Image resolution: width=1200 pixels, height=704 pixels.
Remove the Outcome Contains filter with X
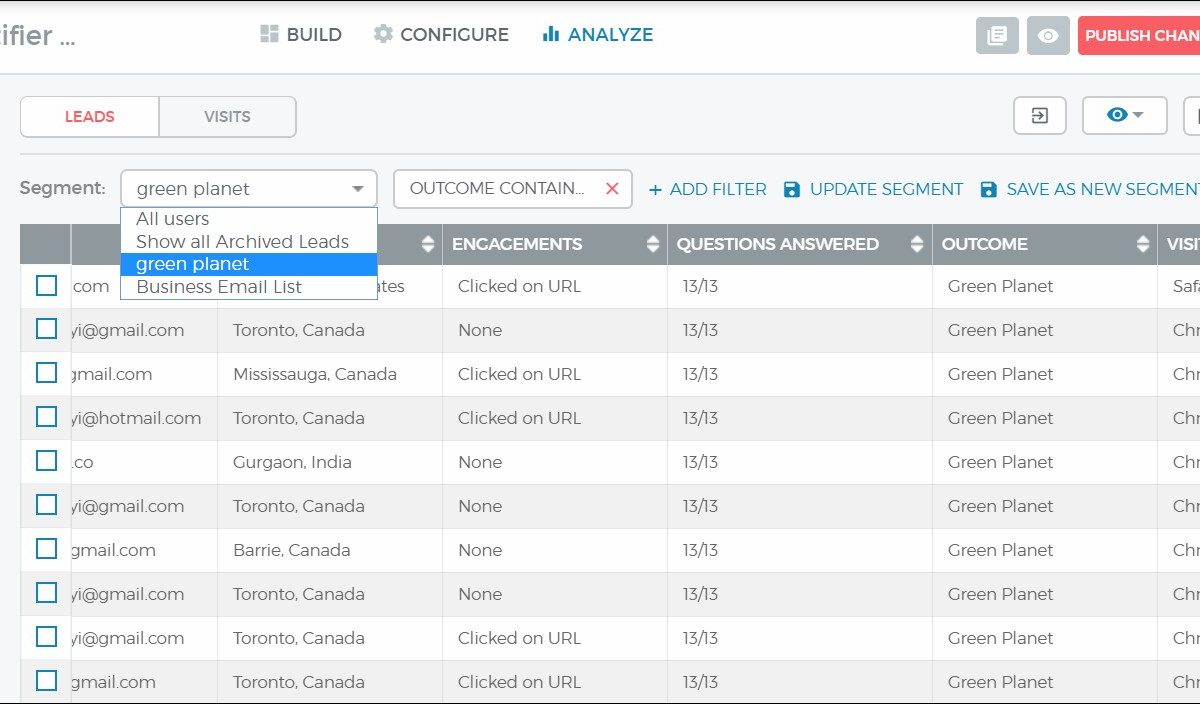tap(612, 188)
